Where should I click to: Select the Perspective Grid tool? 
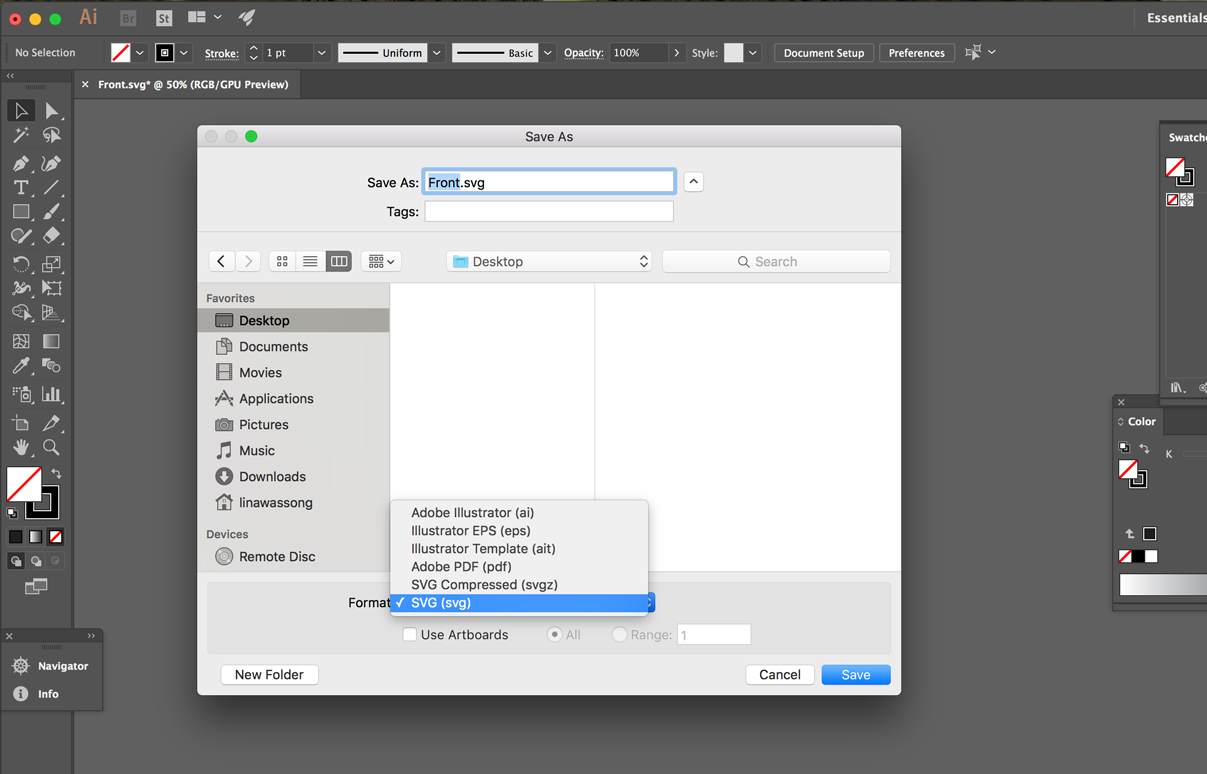coord(51,313)
